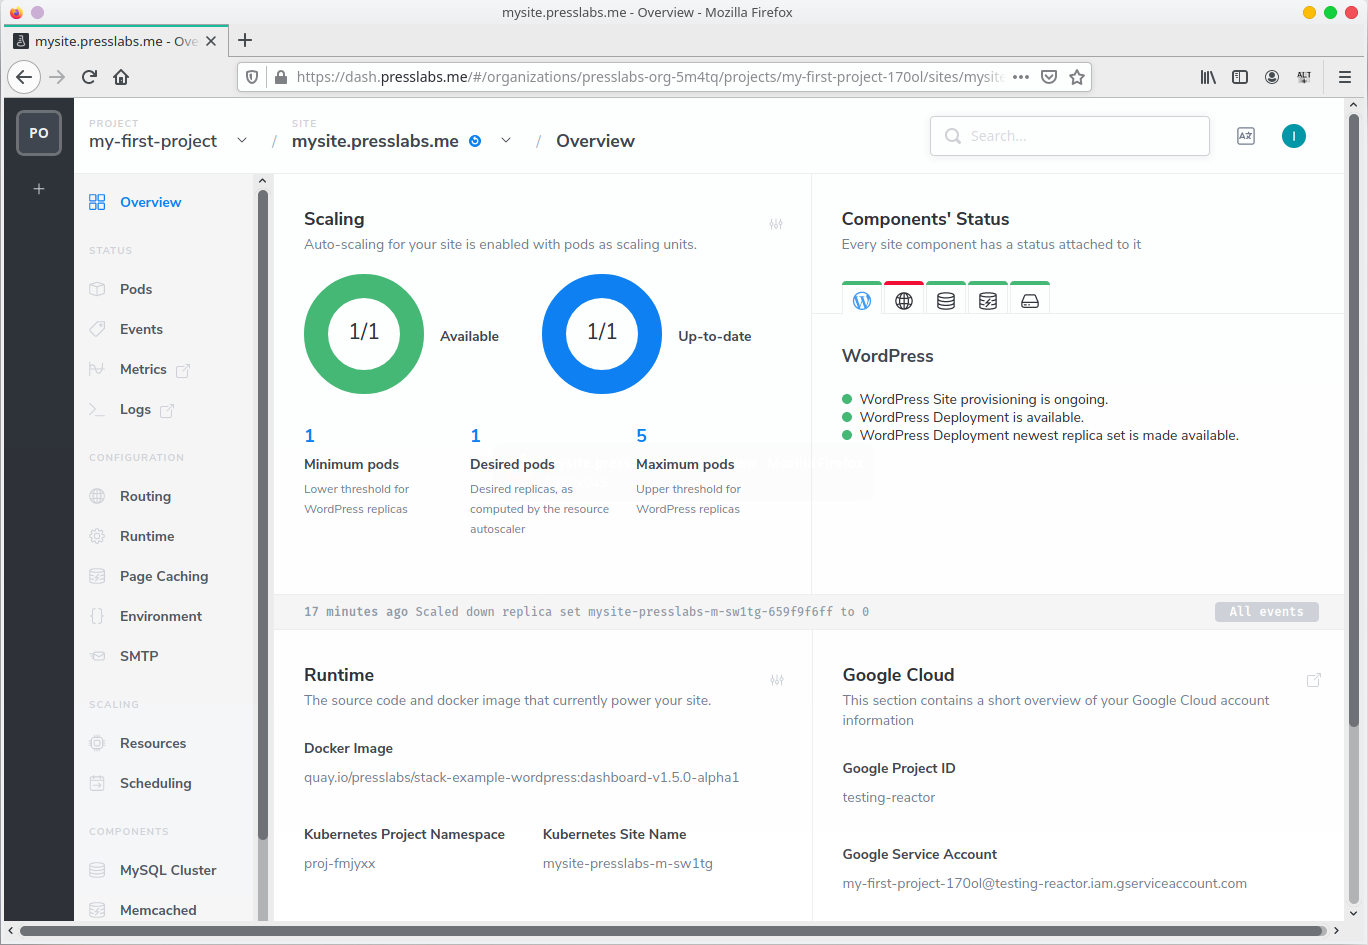Open the language translation icon
The image size is (1368, 945).
pos(1246,136)
